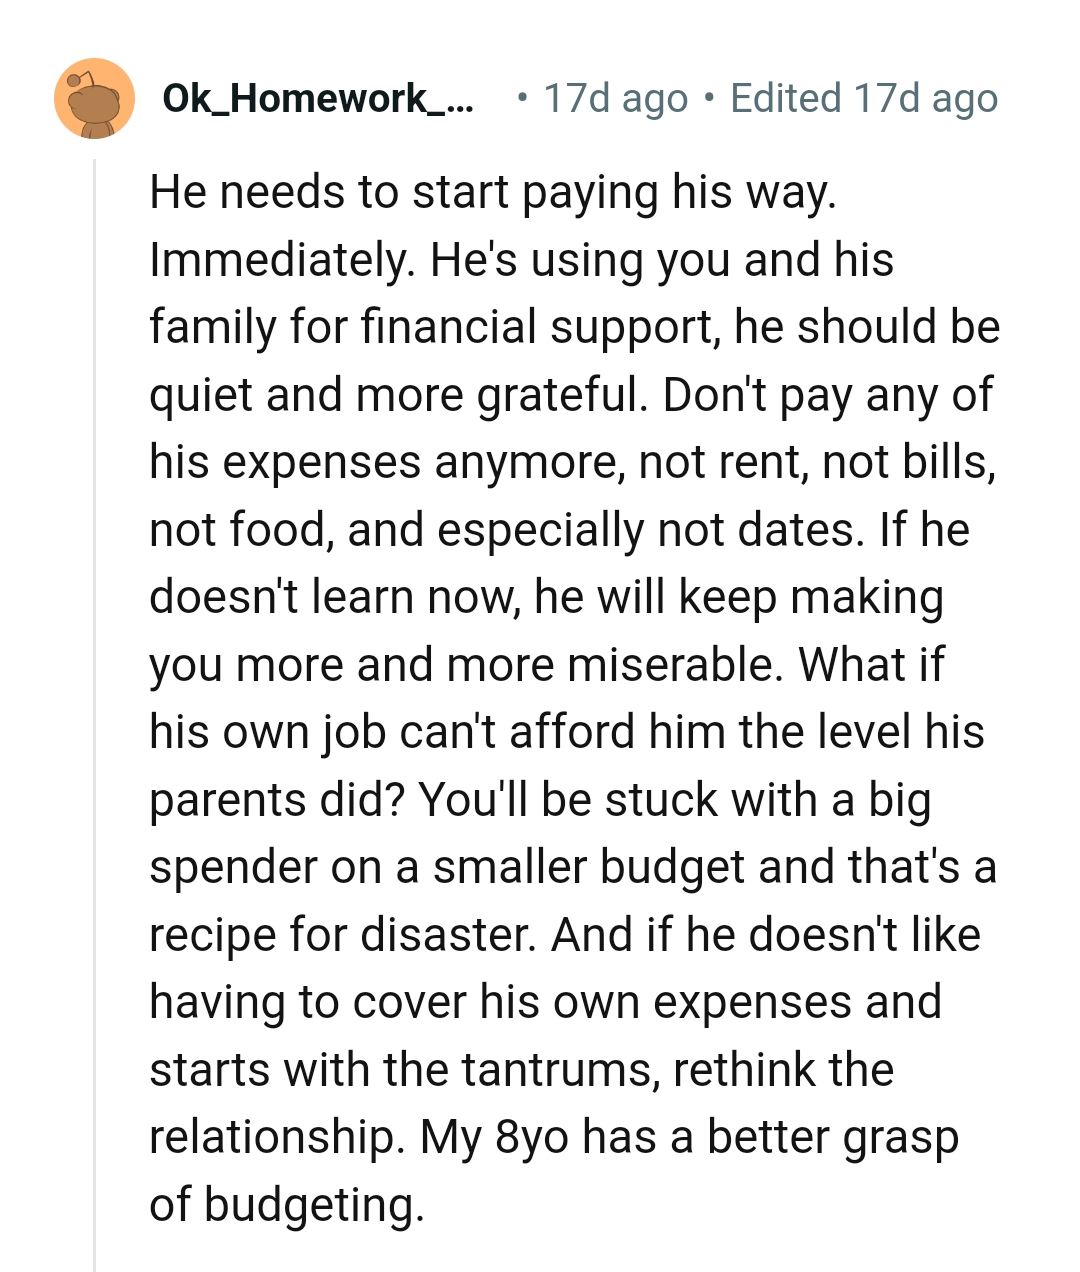Screen dimensions: 1080x1272
Task: Click Edited 17d ago label
Action: (x=863, y=97)
